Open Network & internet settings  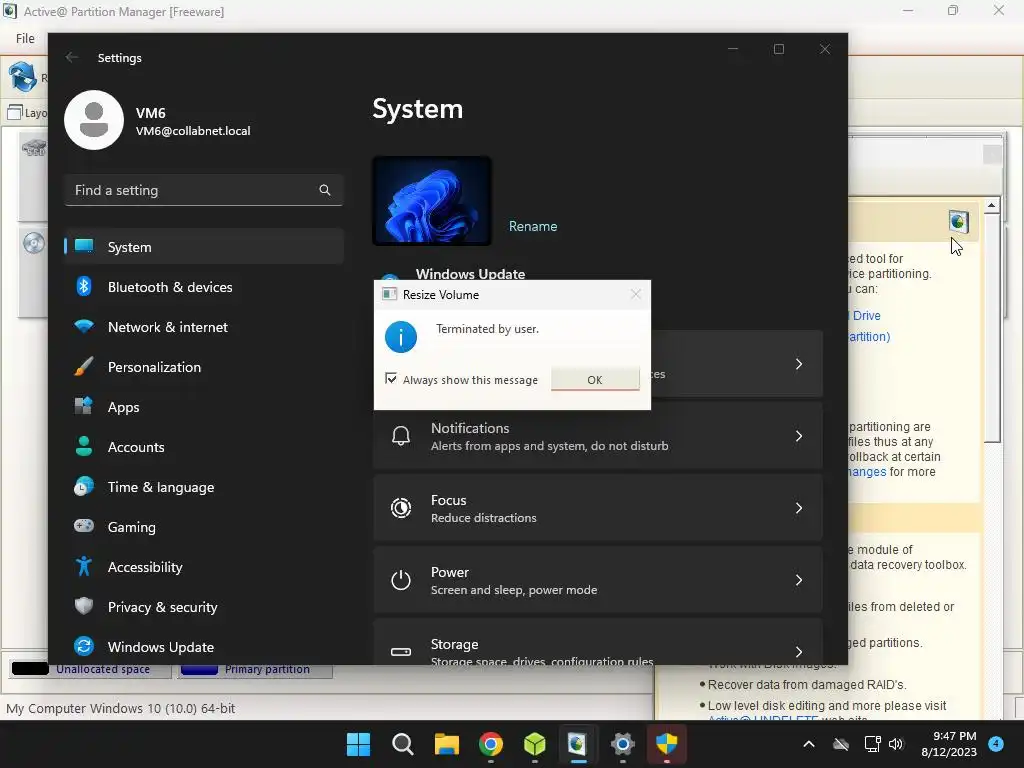204,327
